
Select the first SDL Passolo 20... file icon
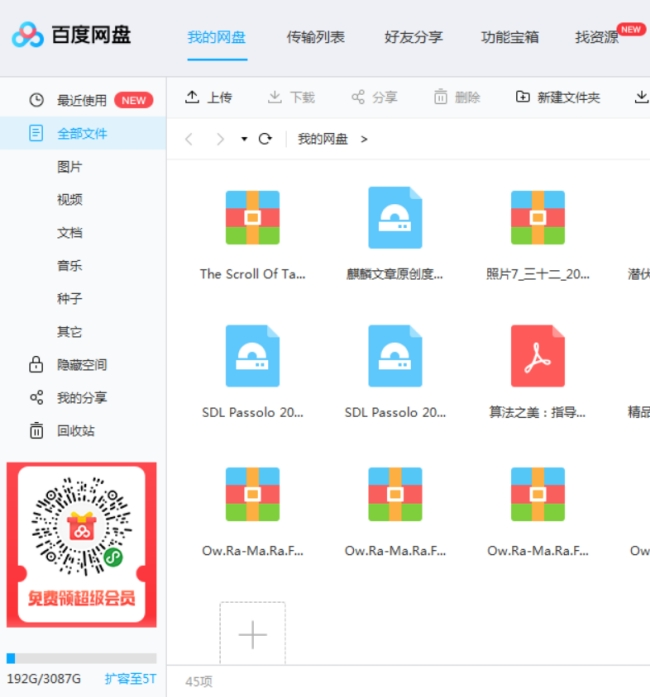pyautogui.click(x=253, y=356)
